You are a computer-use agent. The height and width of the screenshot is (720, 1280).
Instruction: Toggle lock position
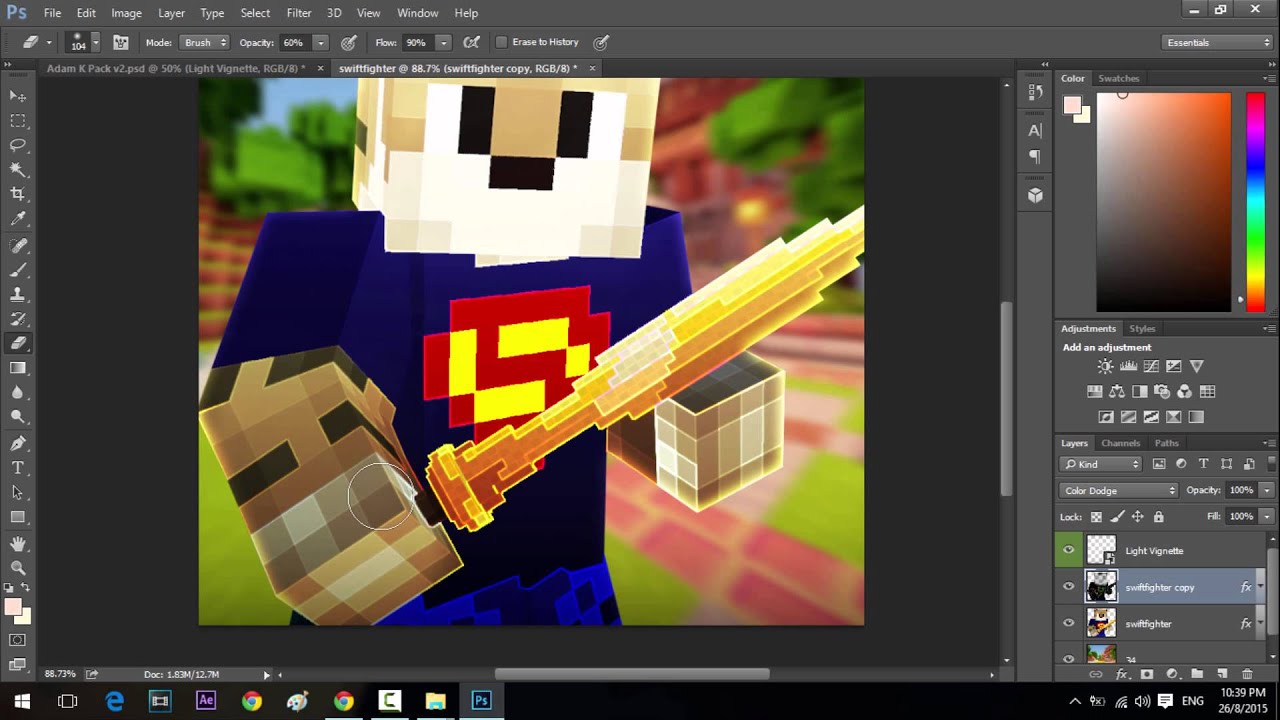(x=1137, y=517)
